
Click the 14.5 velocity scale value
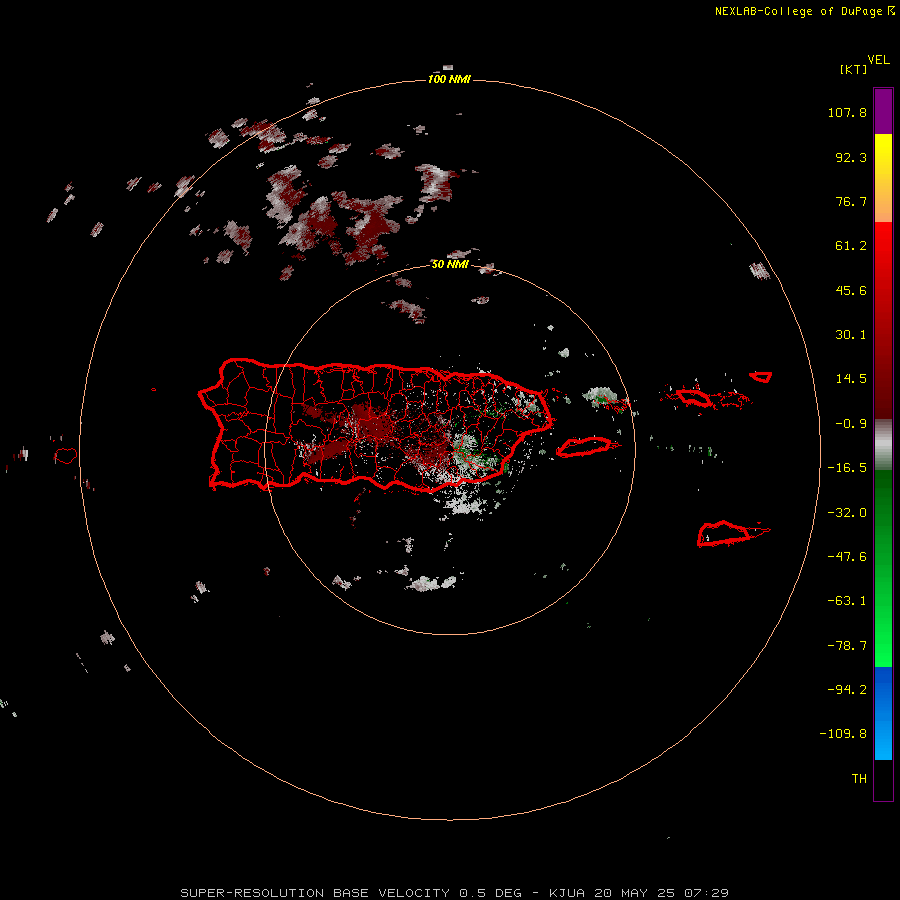coord(851,379)
